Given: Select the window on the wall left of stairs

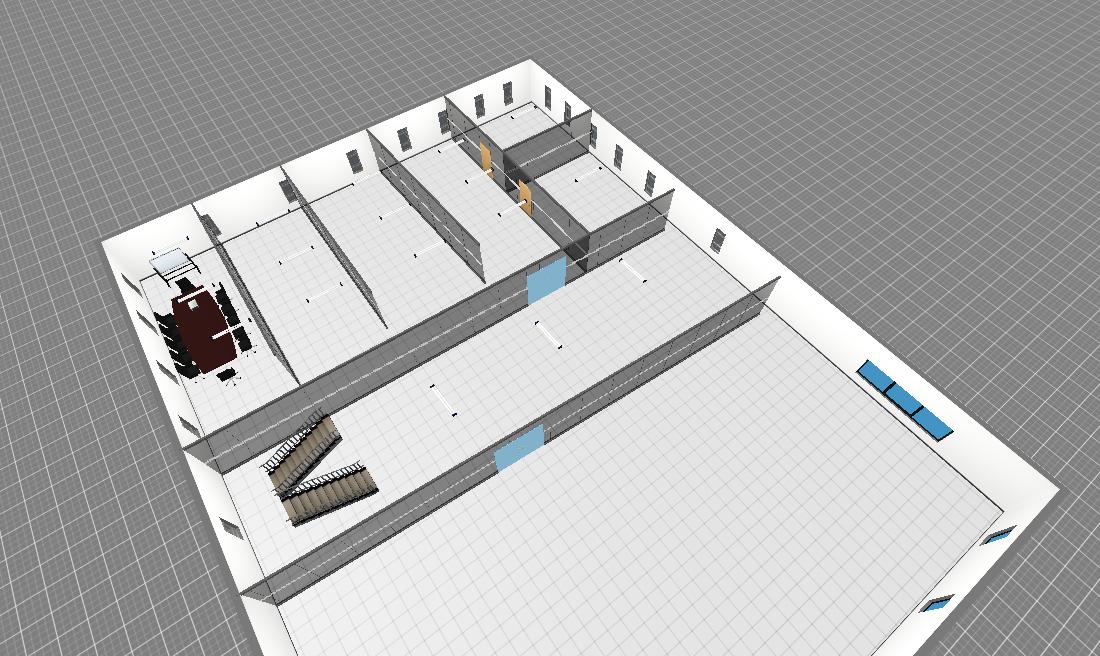Looking at the screenshot, I should point(231,527).
